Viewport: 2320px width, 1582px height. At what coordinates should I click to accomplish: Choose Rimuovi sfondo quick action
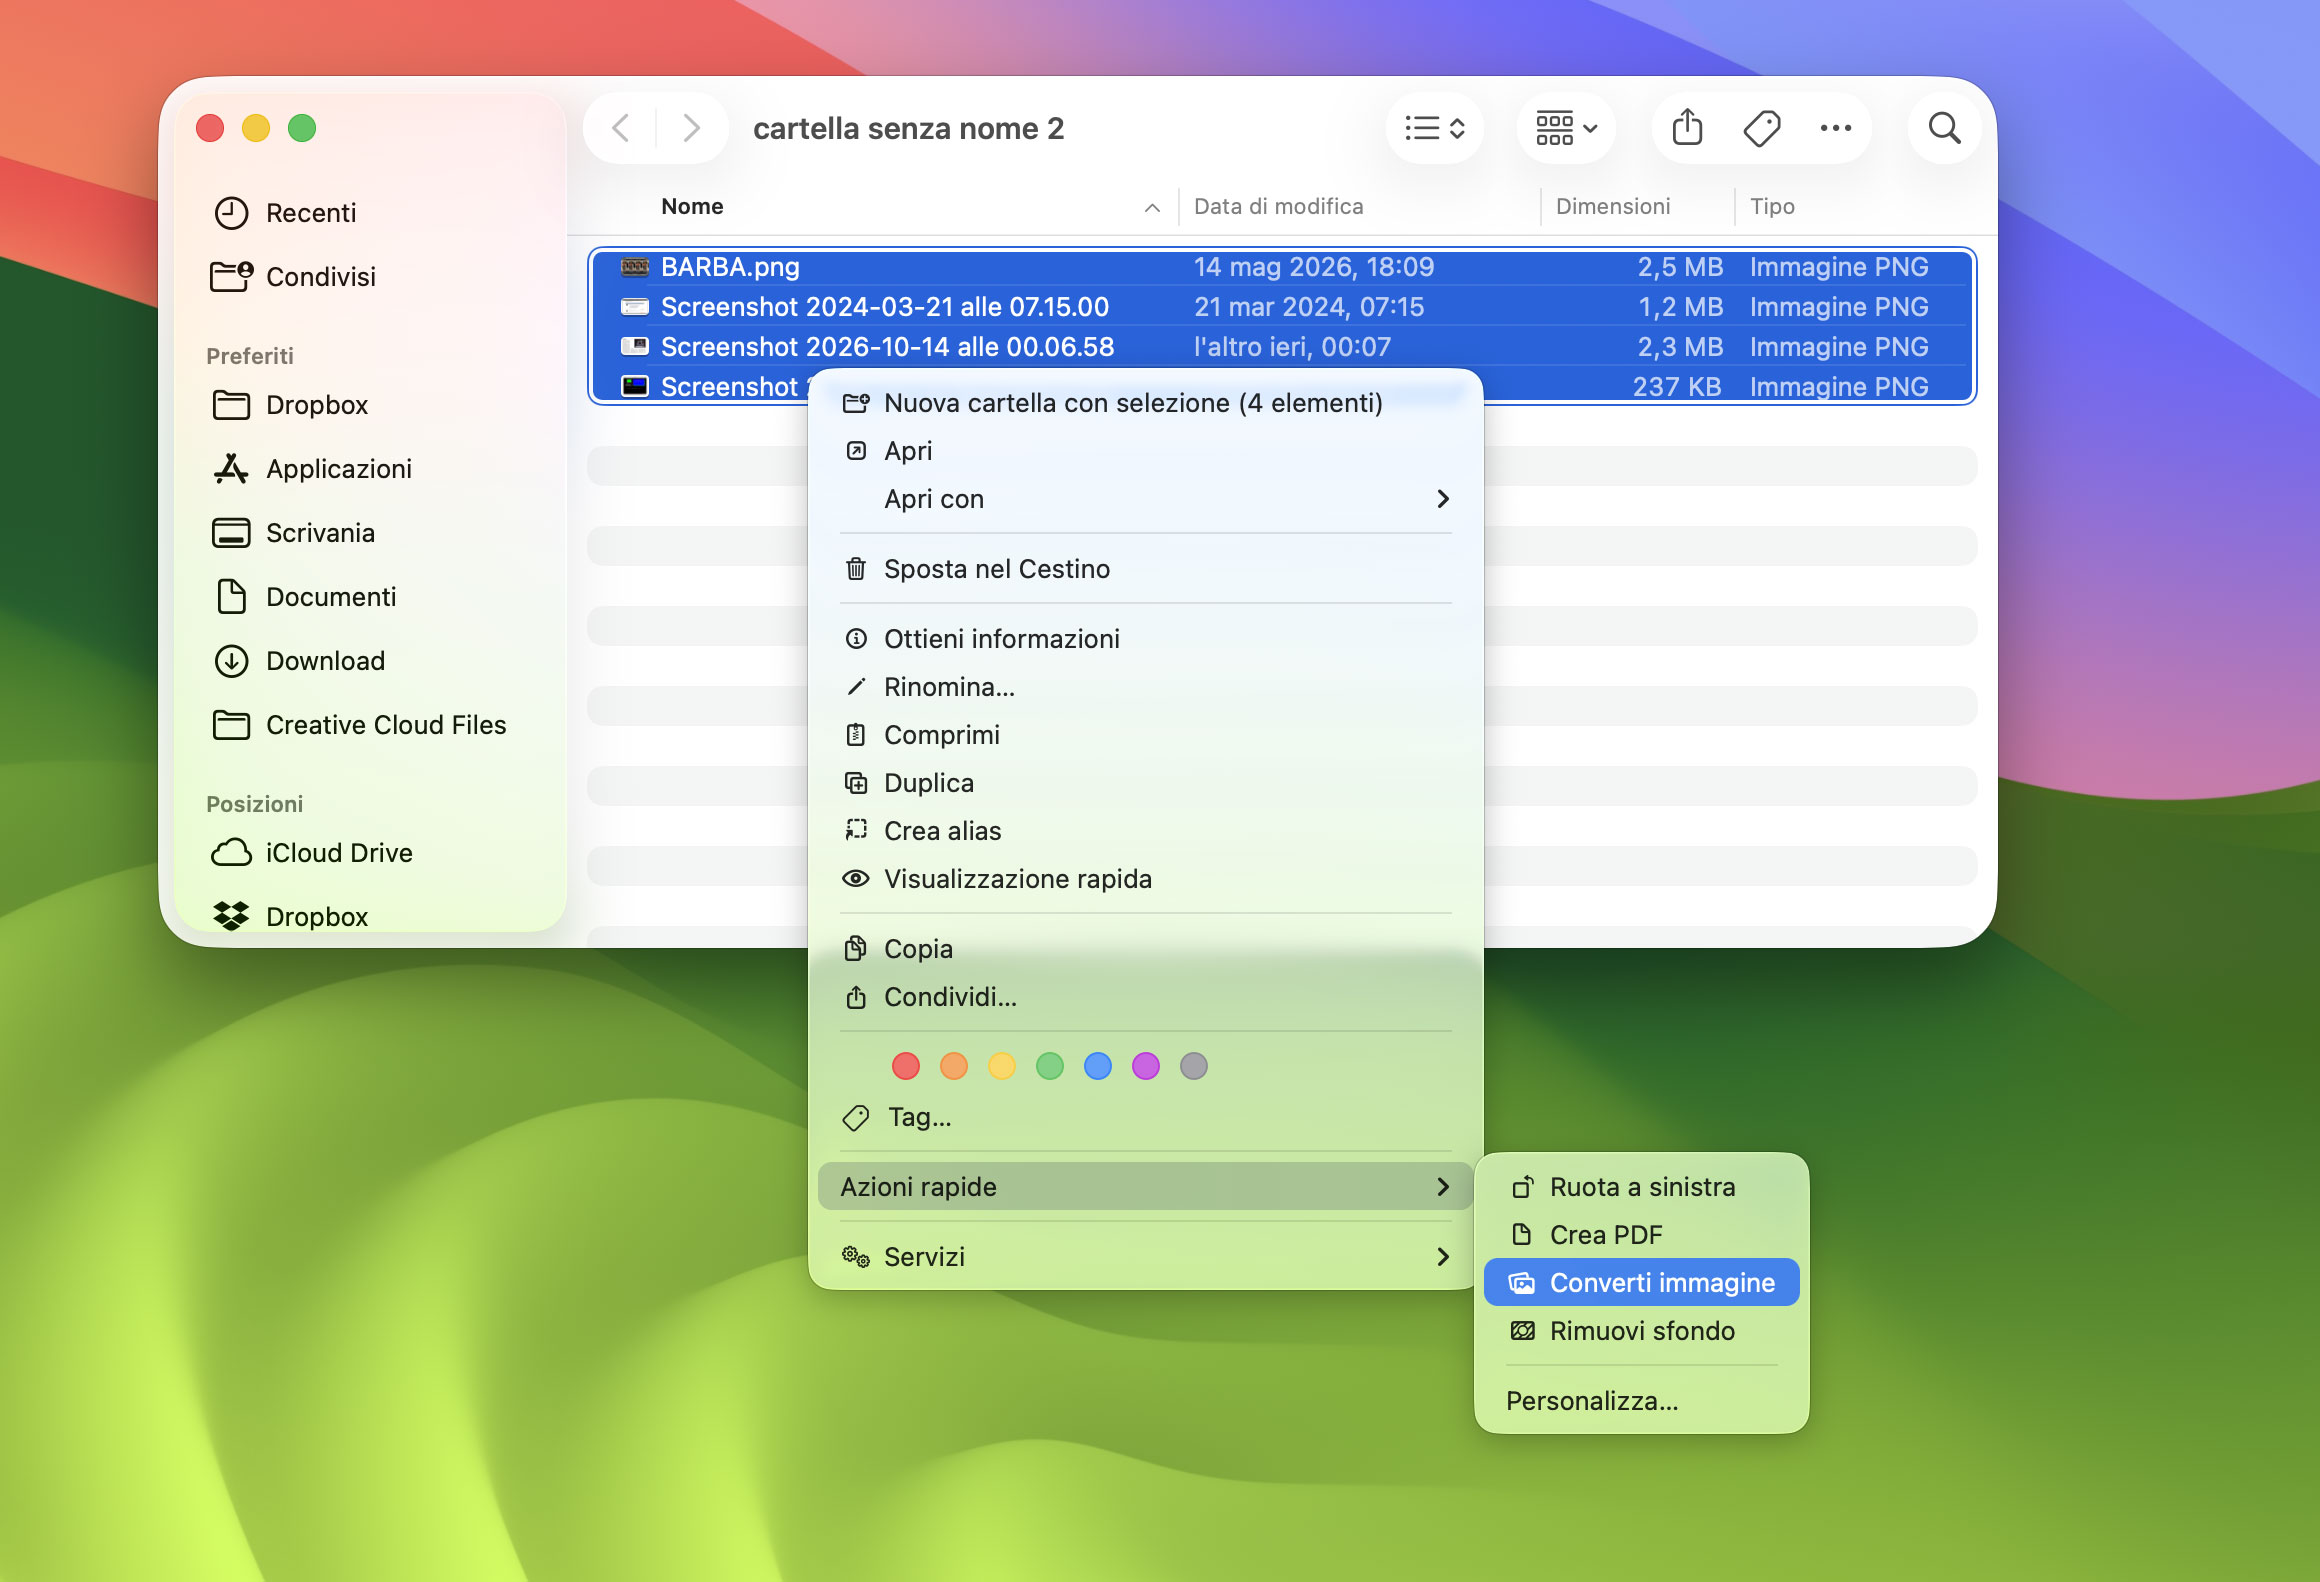tap(1641, 1331)
